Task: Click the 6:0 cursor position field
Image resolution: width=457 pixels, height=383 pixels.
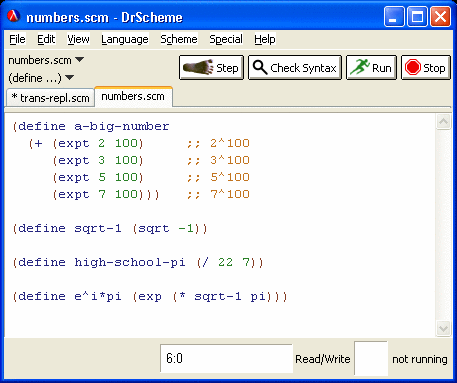Action: pos(226,358)
